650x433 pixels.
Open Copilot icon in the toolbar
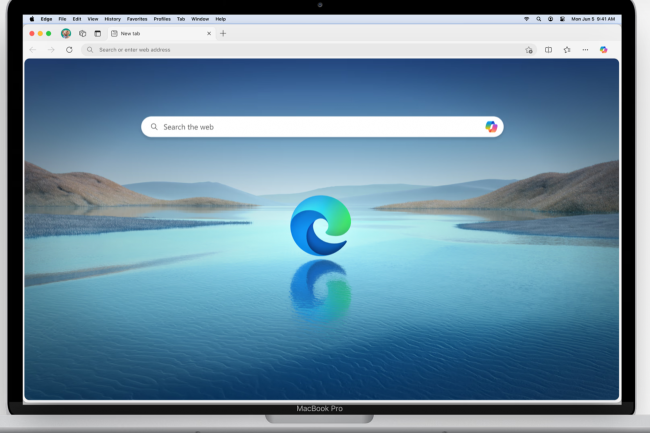pyautogui.click(x=603, y=49)
